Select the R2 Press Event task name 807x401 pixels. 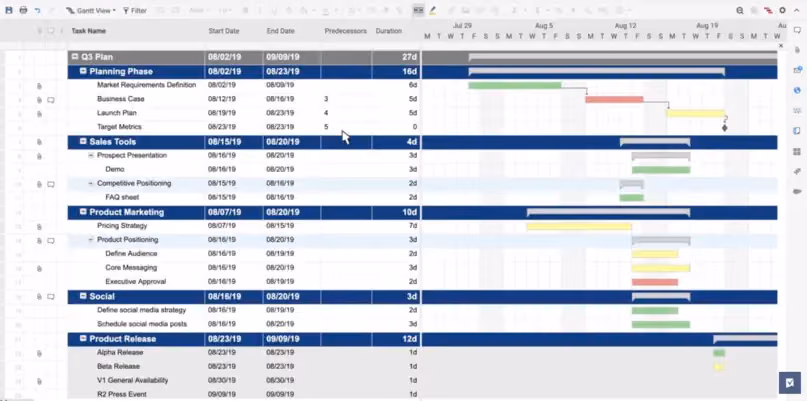(x=122, y=394)
